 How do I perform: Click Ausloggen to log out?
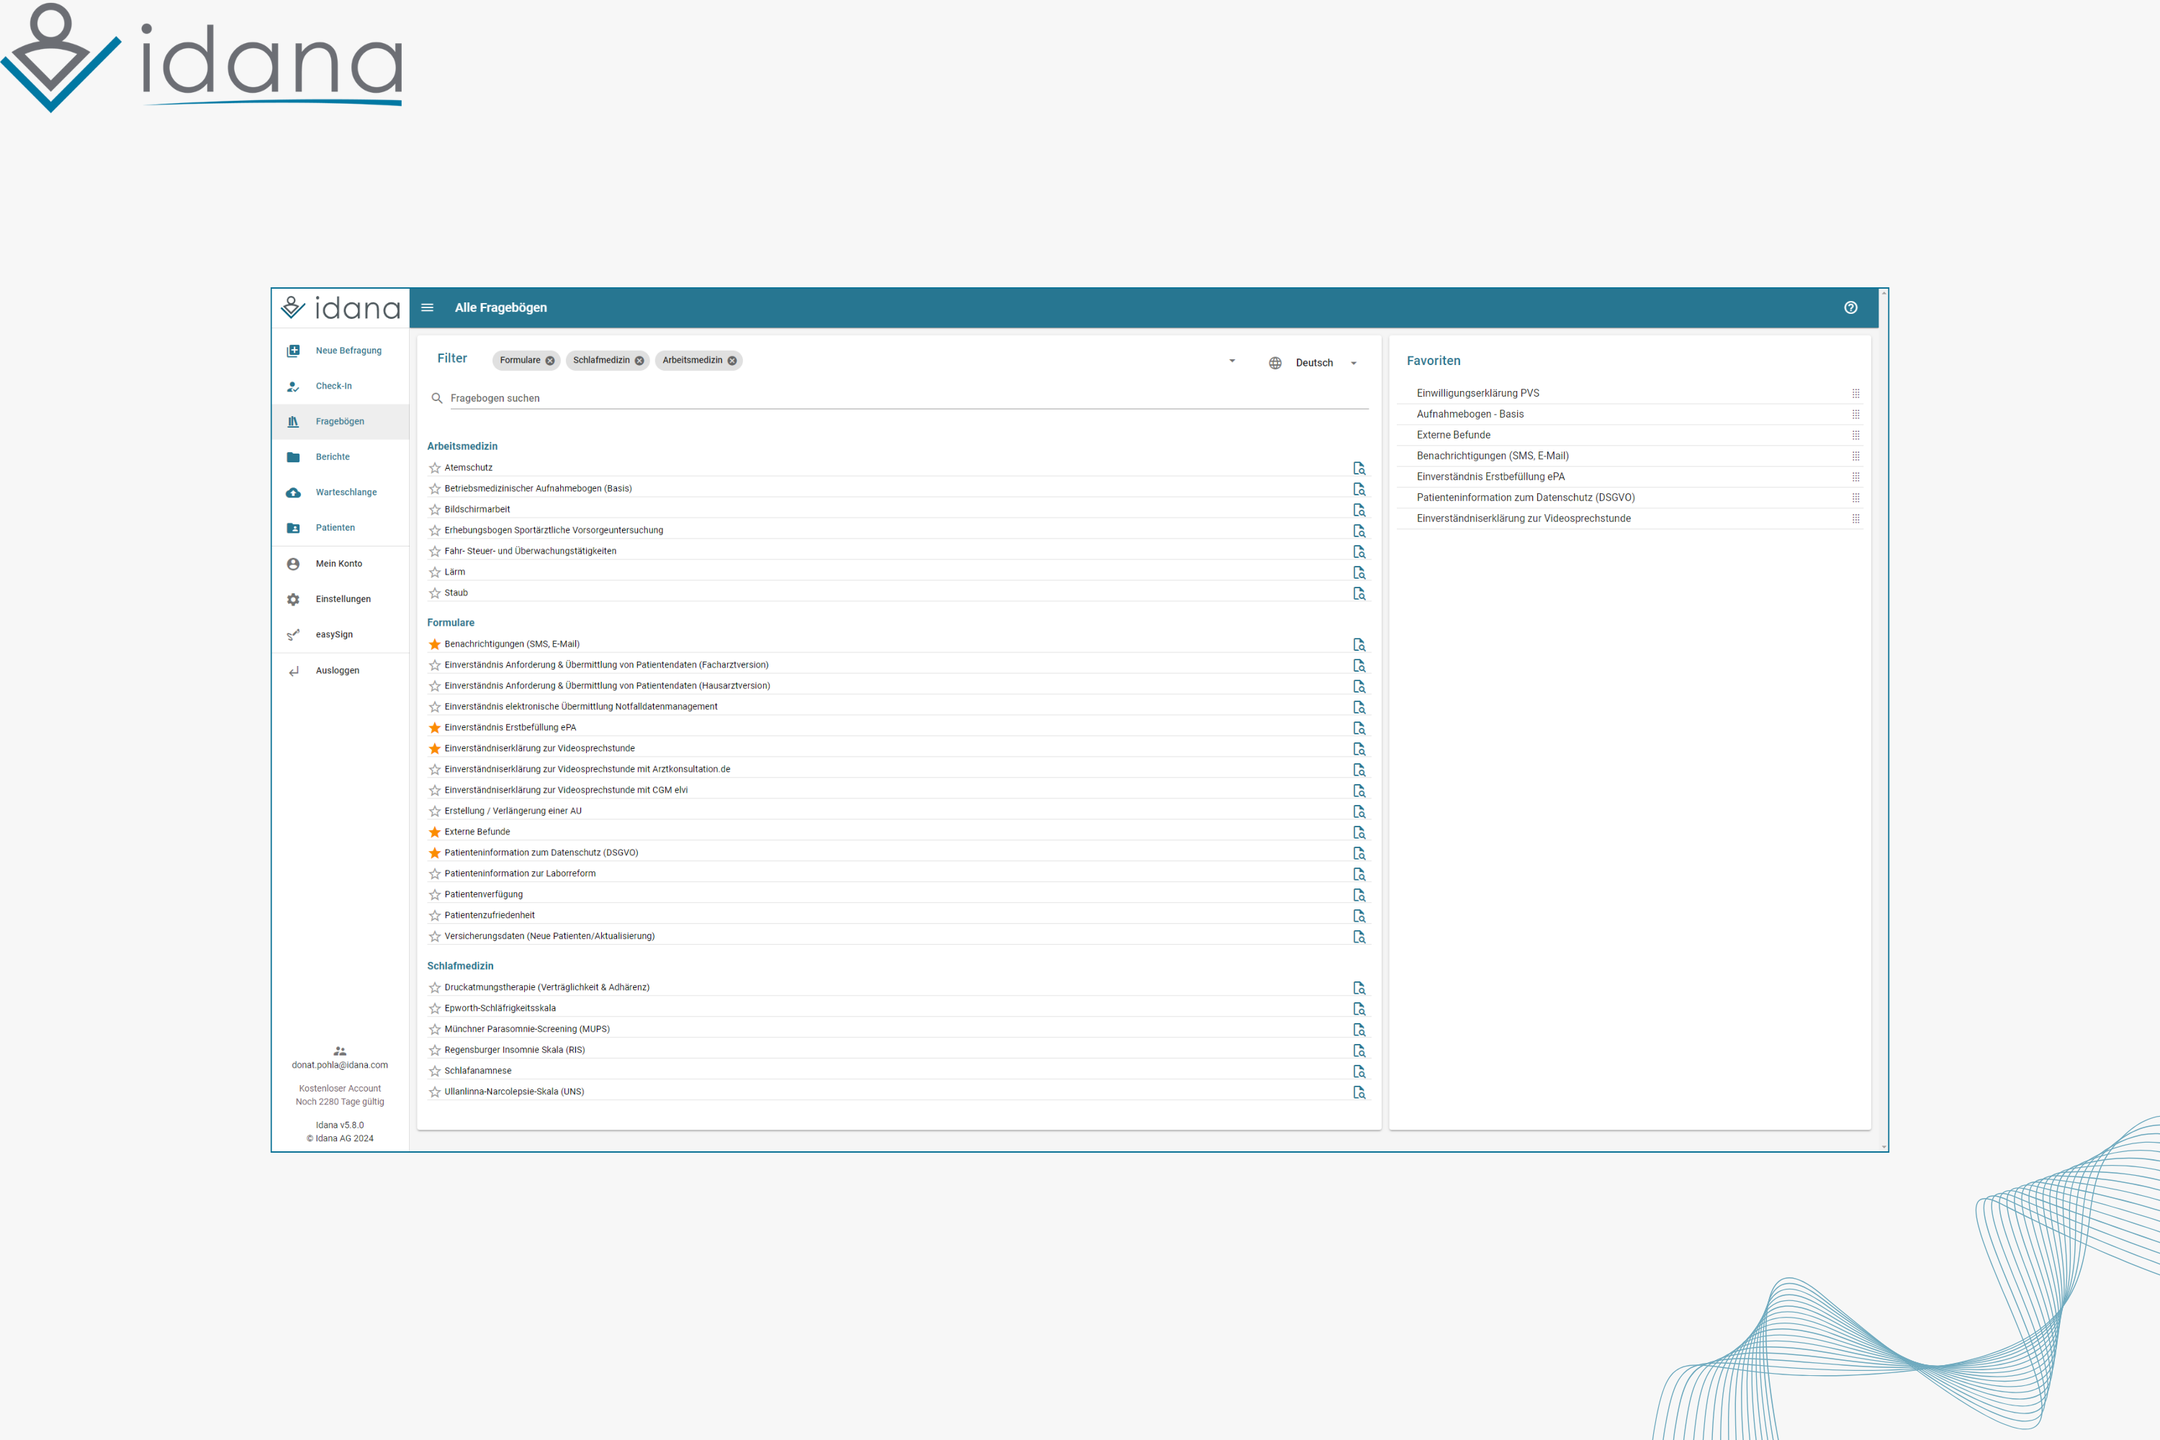pos(337,671)
